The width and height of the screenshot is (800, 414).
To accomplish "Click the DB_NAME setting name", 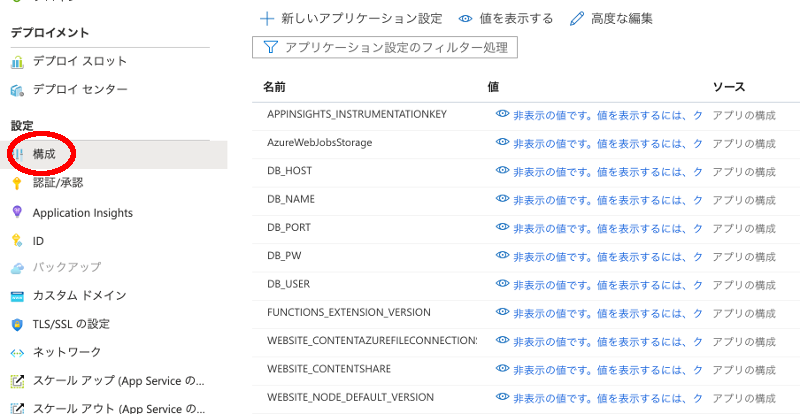I will coord(291,199).
